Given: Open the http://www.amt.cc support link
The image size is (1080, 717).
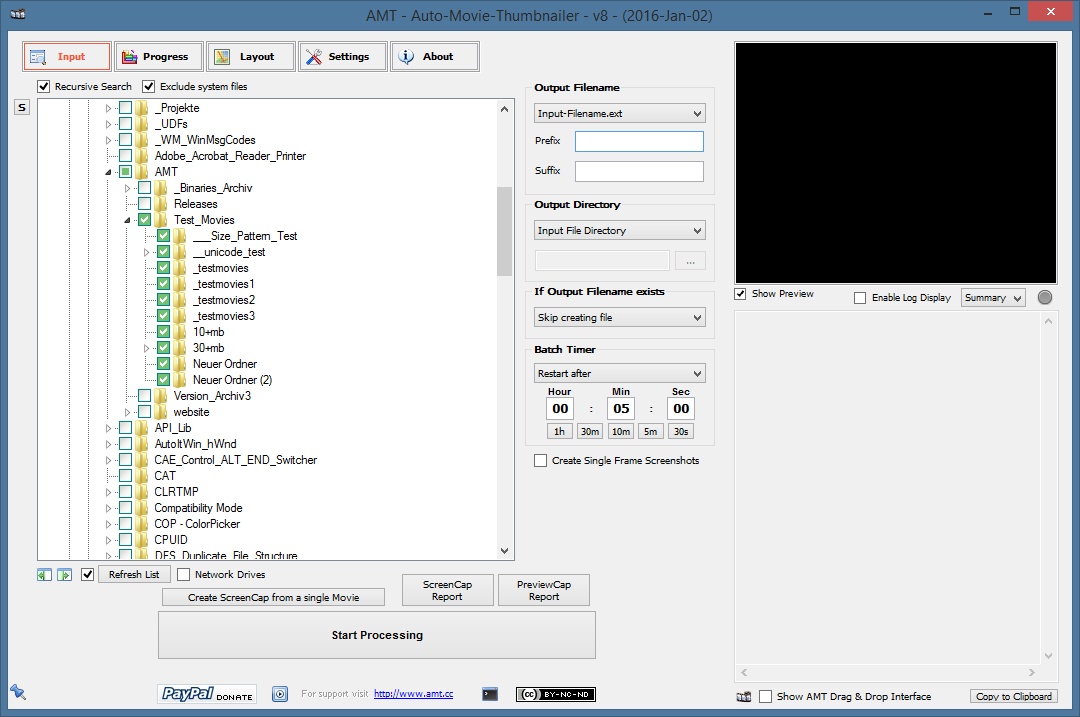Looking at the screenshot, I should click(x=413, y=694).
